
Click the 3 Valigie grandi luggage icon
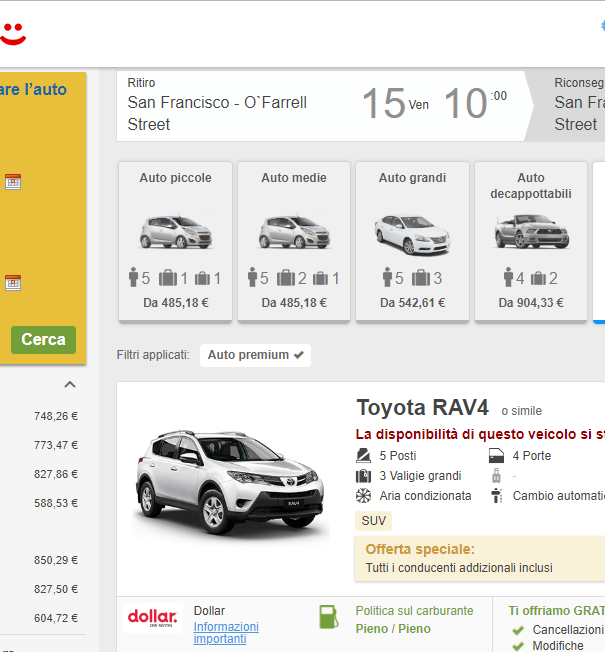[x=363, y=476]
